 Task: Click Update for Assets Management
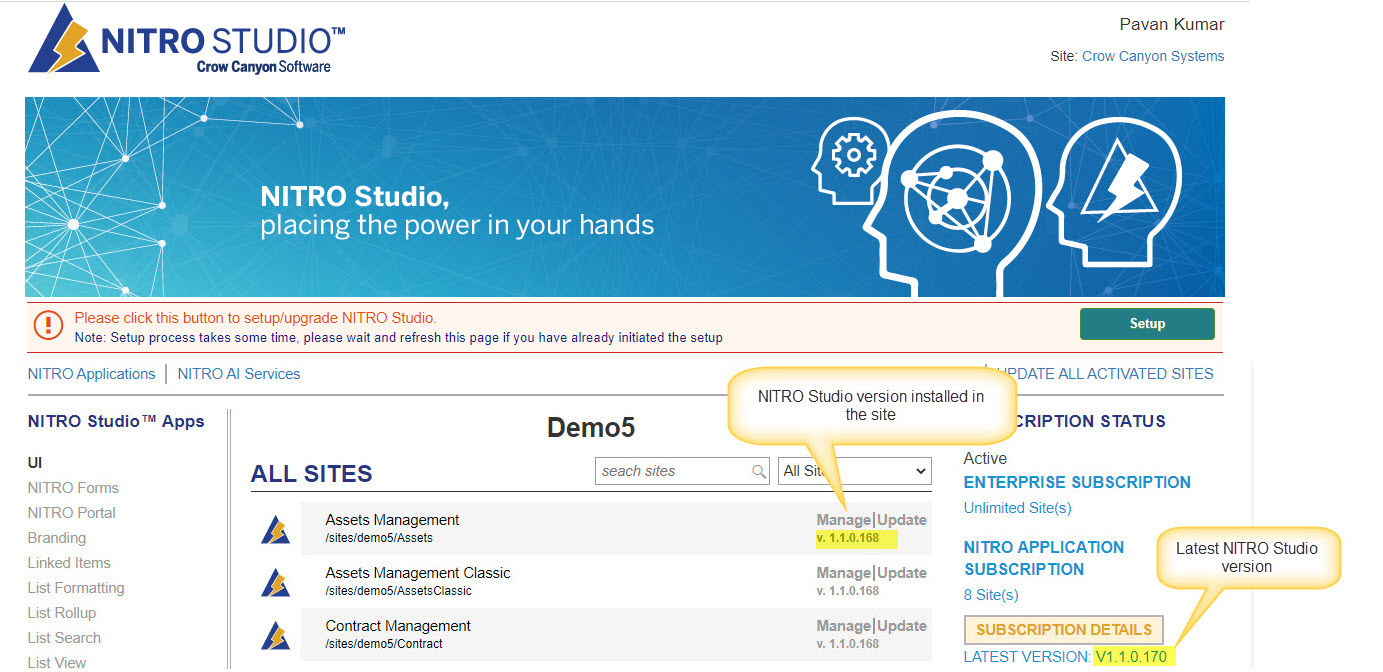pyautogui.click(x=902, y=520)
